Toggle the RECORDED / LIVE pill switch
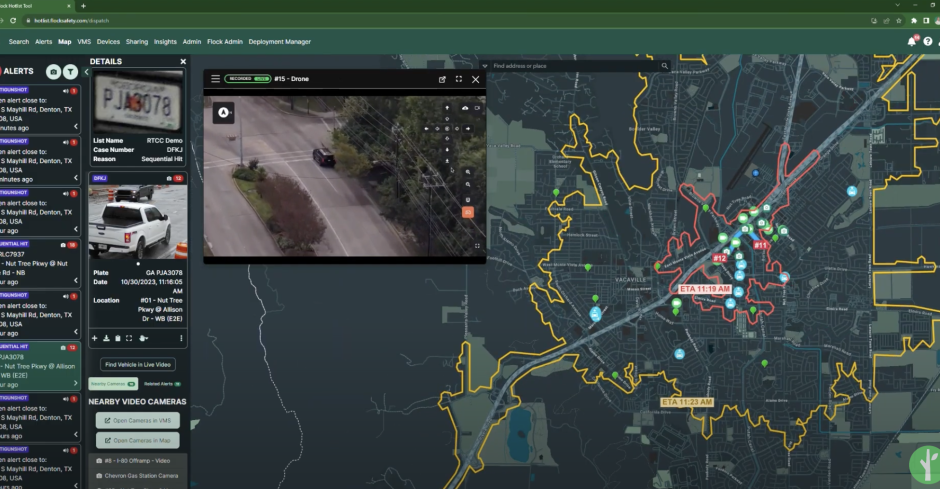 click(x=248, y=79)
